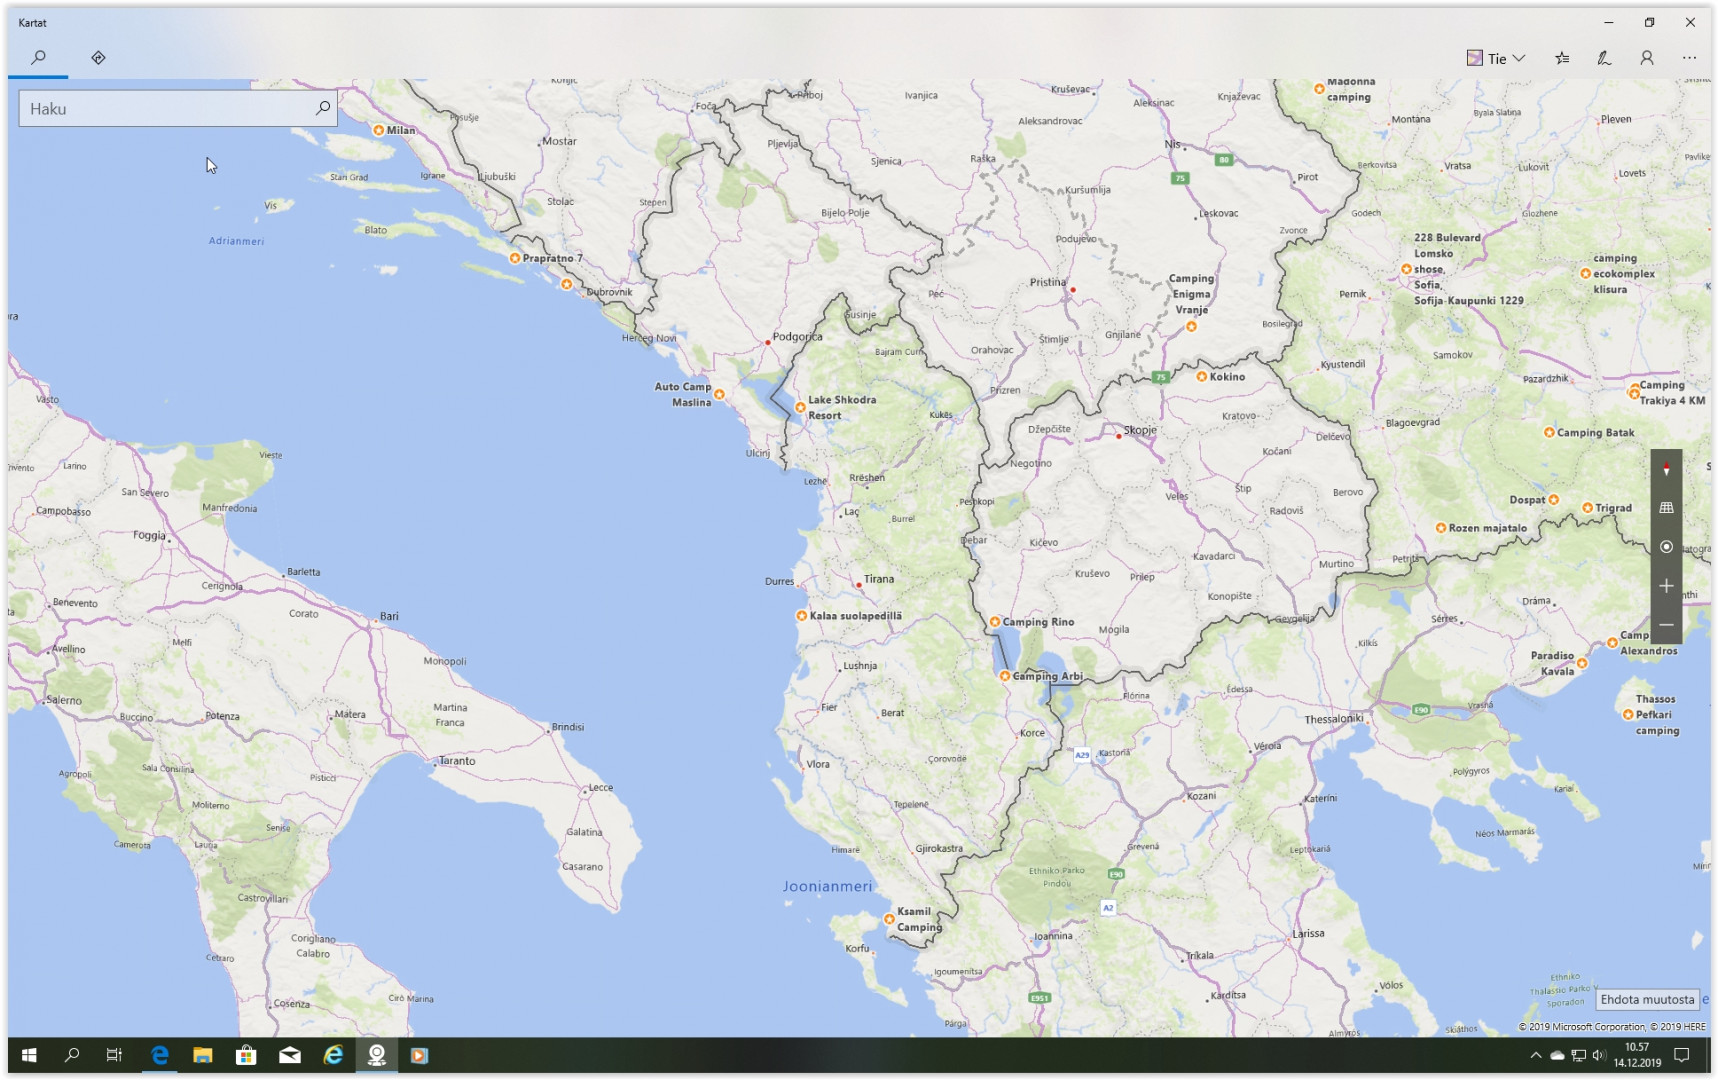The height and width of the screenshot is (1080, 1718).
Task: Click the magnifier button inside Haku box
Action: point(322,108)
